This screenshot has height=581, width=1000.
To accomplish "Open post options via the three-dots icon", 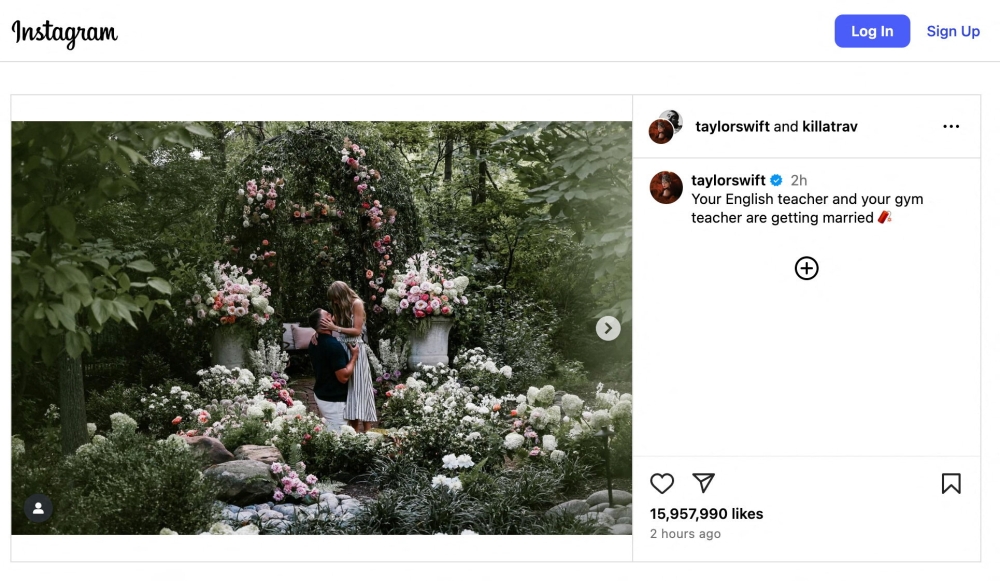I will 952,126.
